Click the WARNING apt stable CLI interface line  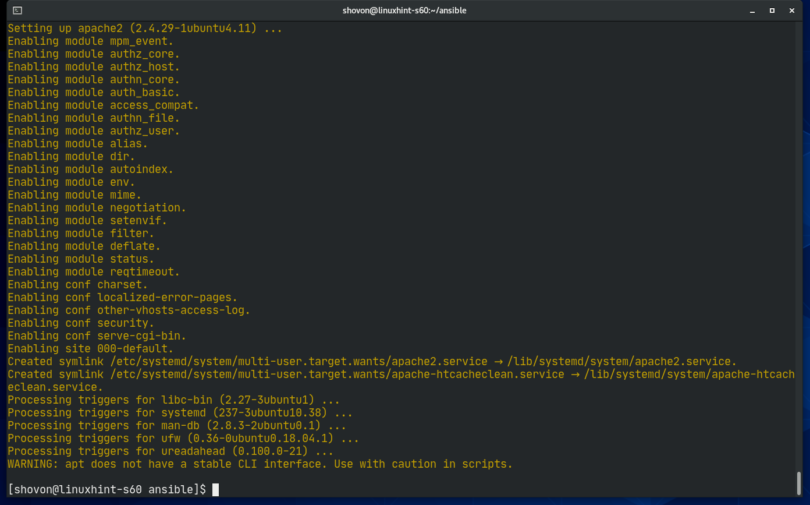coord(260,464)
